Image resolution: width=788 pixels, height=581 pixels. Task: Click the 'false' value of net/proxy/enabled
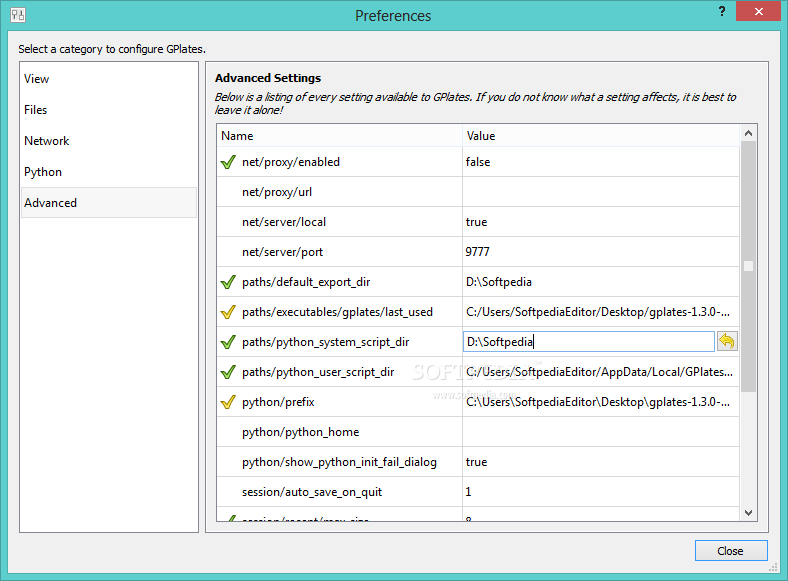point(478,162)
